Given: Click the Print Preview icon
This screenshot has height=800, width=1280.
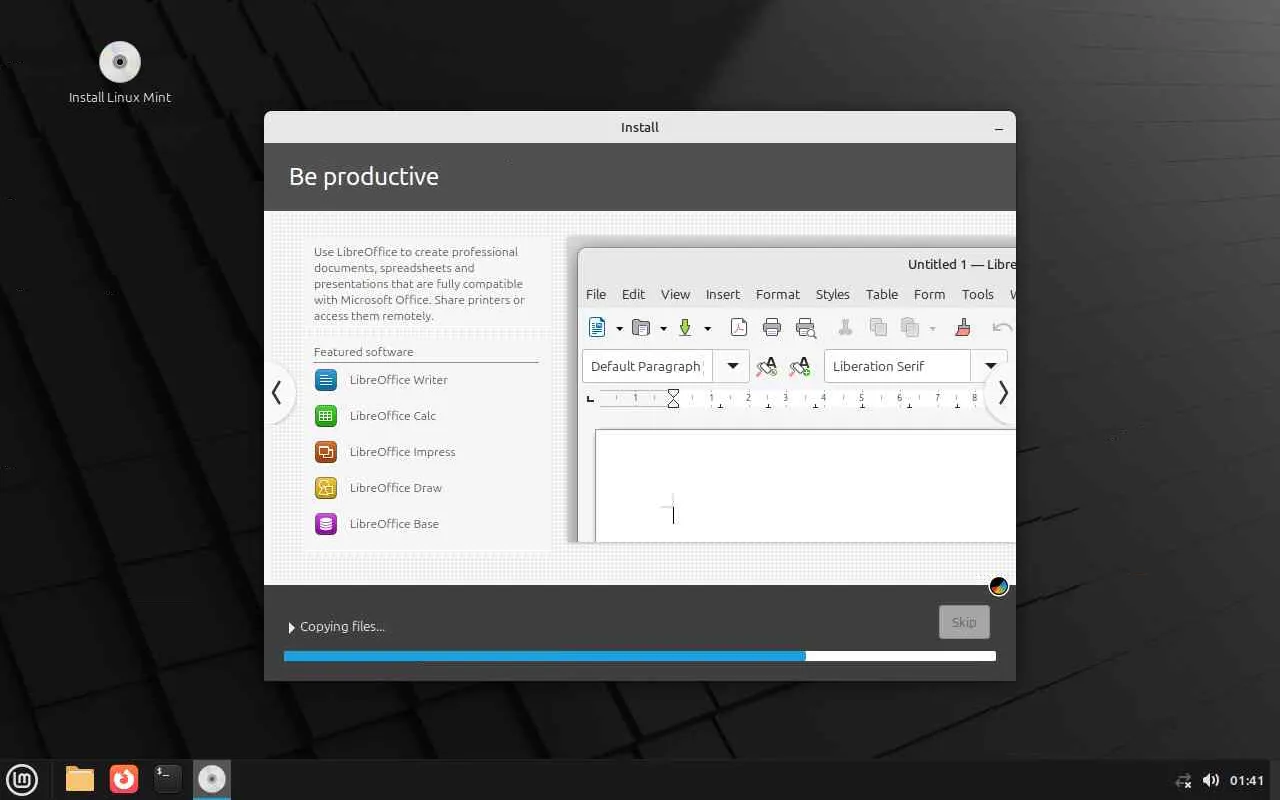Looking at the screenshot, I should coord(805,327).
